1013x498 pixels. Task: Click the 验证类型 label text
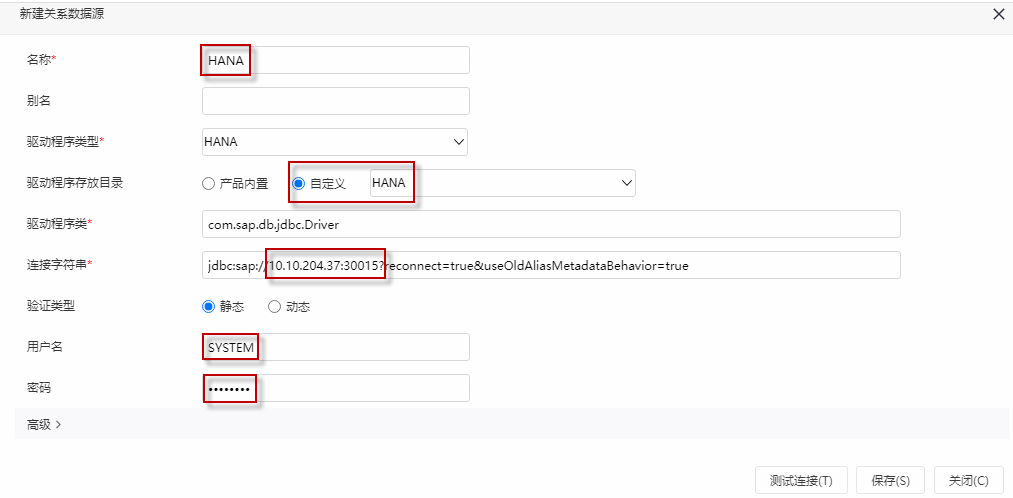coord(50,306)
